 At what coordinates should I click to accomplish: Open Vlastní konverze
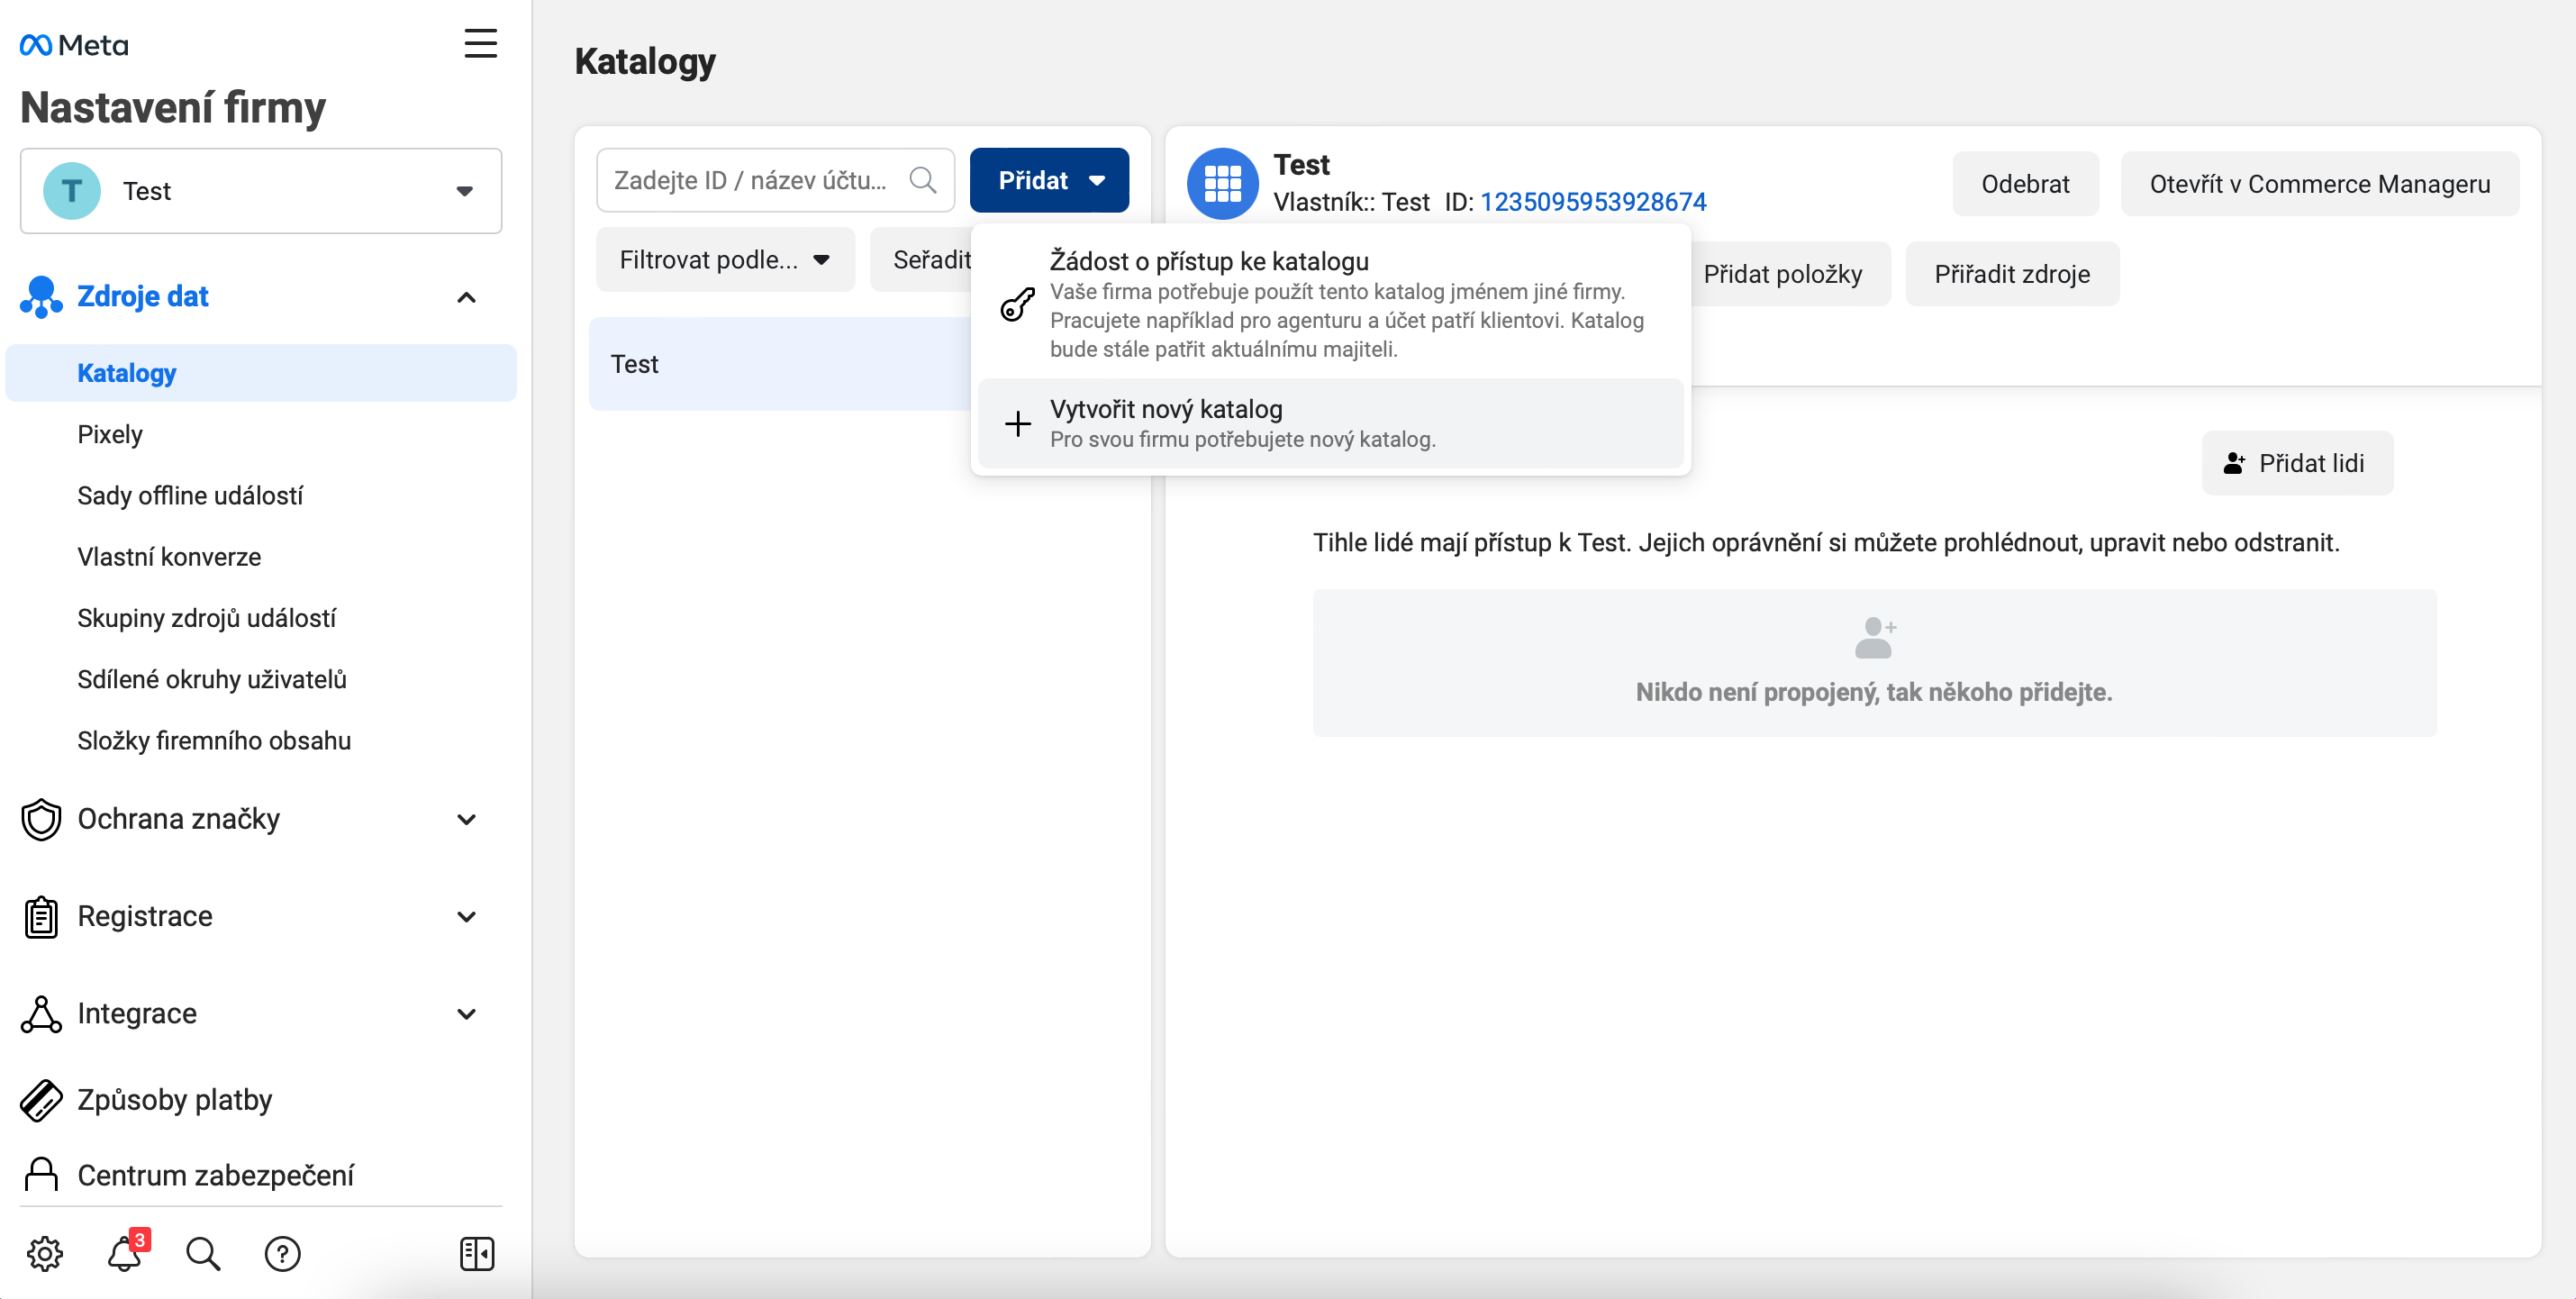point(169,556)
